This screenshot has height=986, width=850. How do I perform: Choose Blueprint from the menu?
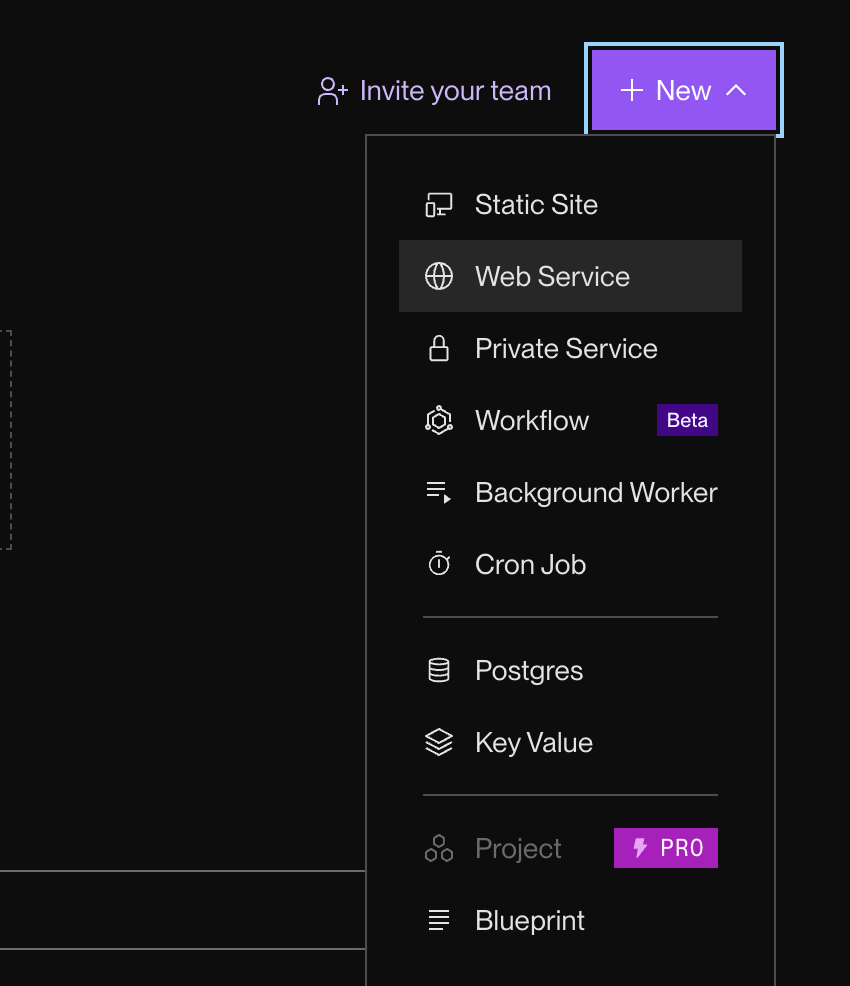point(570,920)
